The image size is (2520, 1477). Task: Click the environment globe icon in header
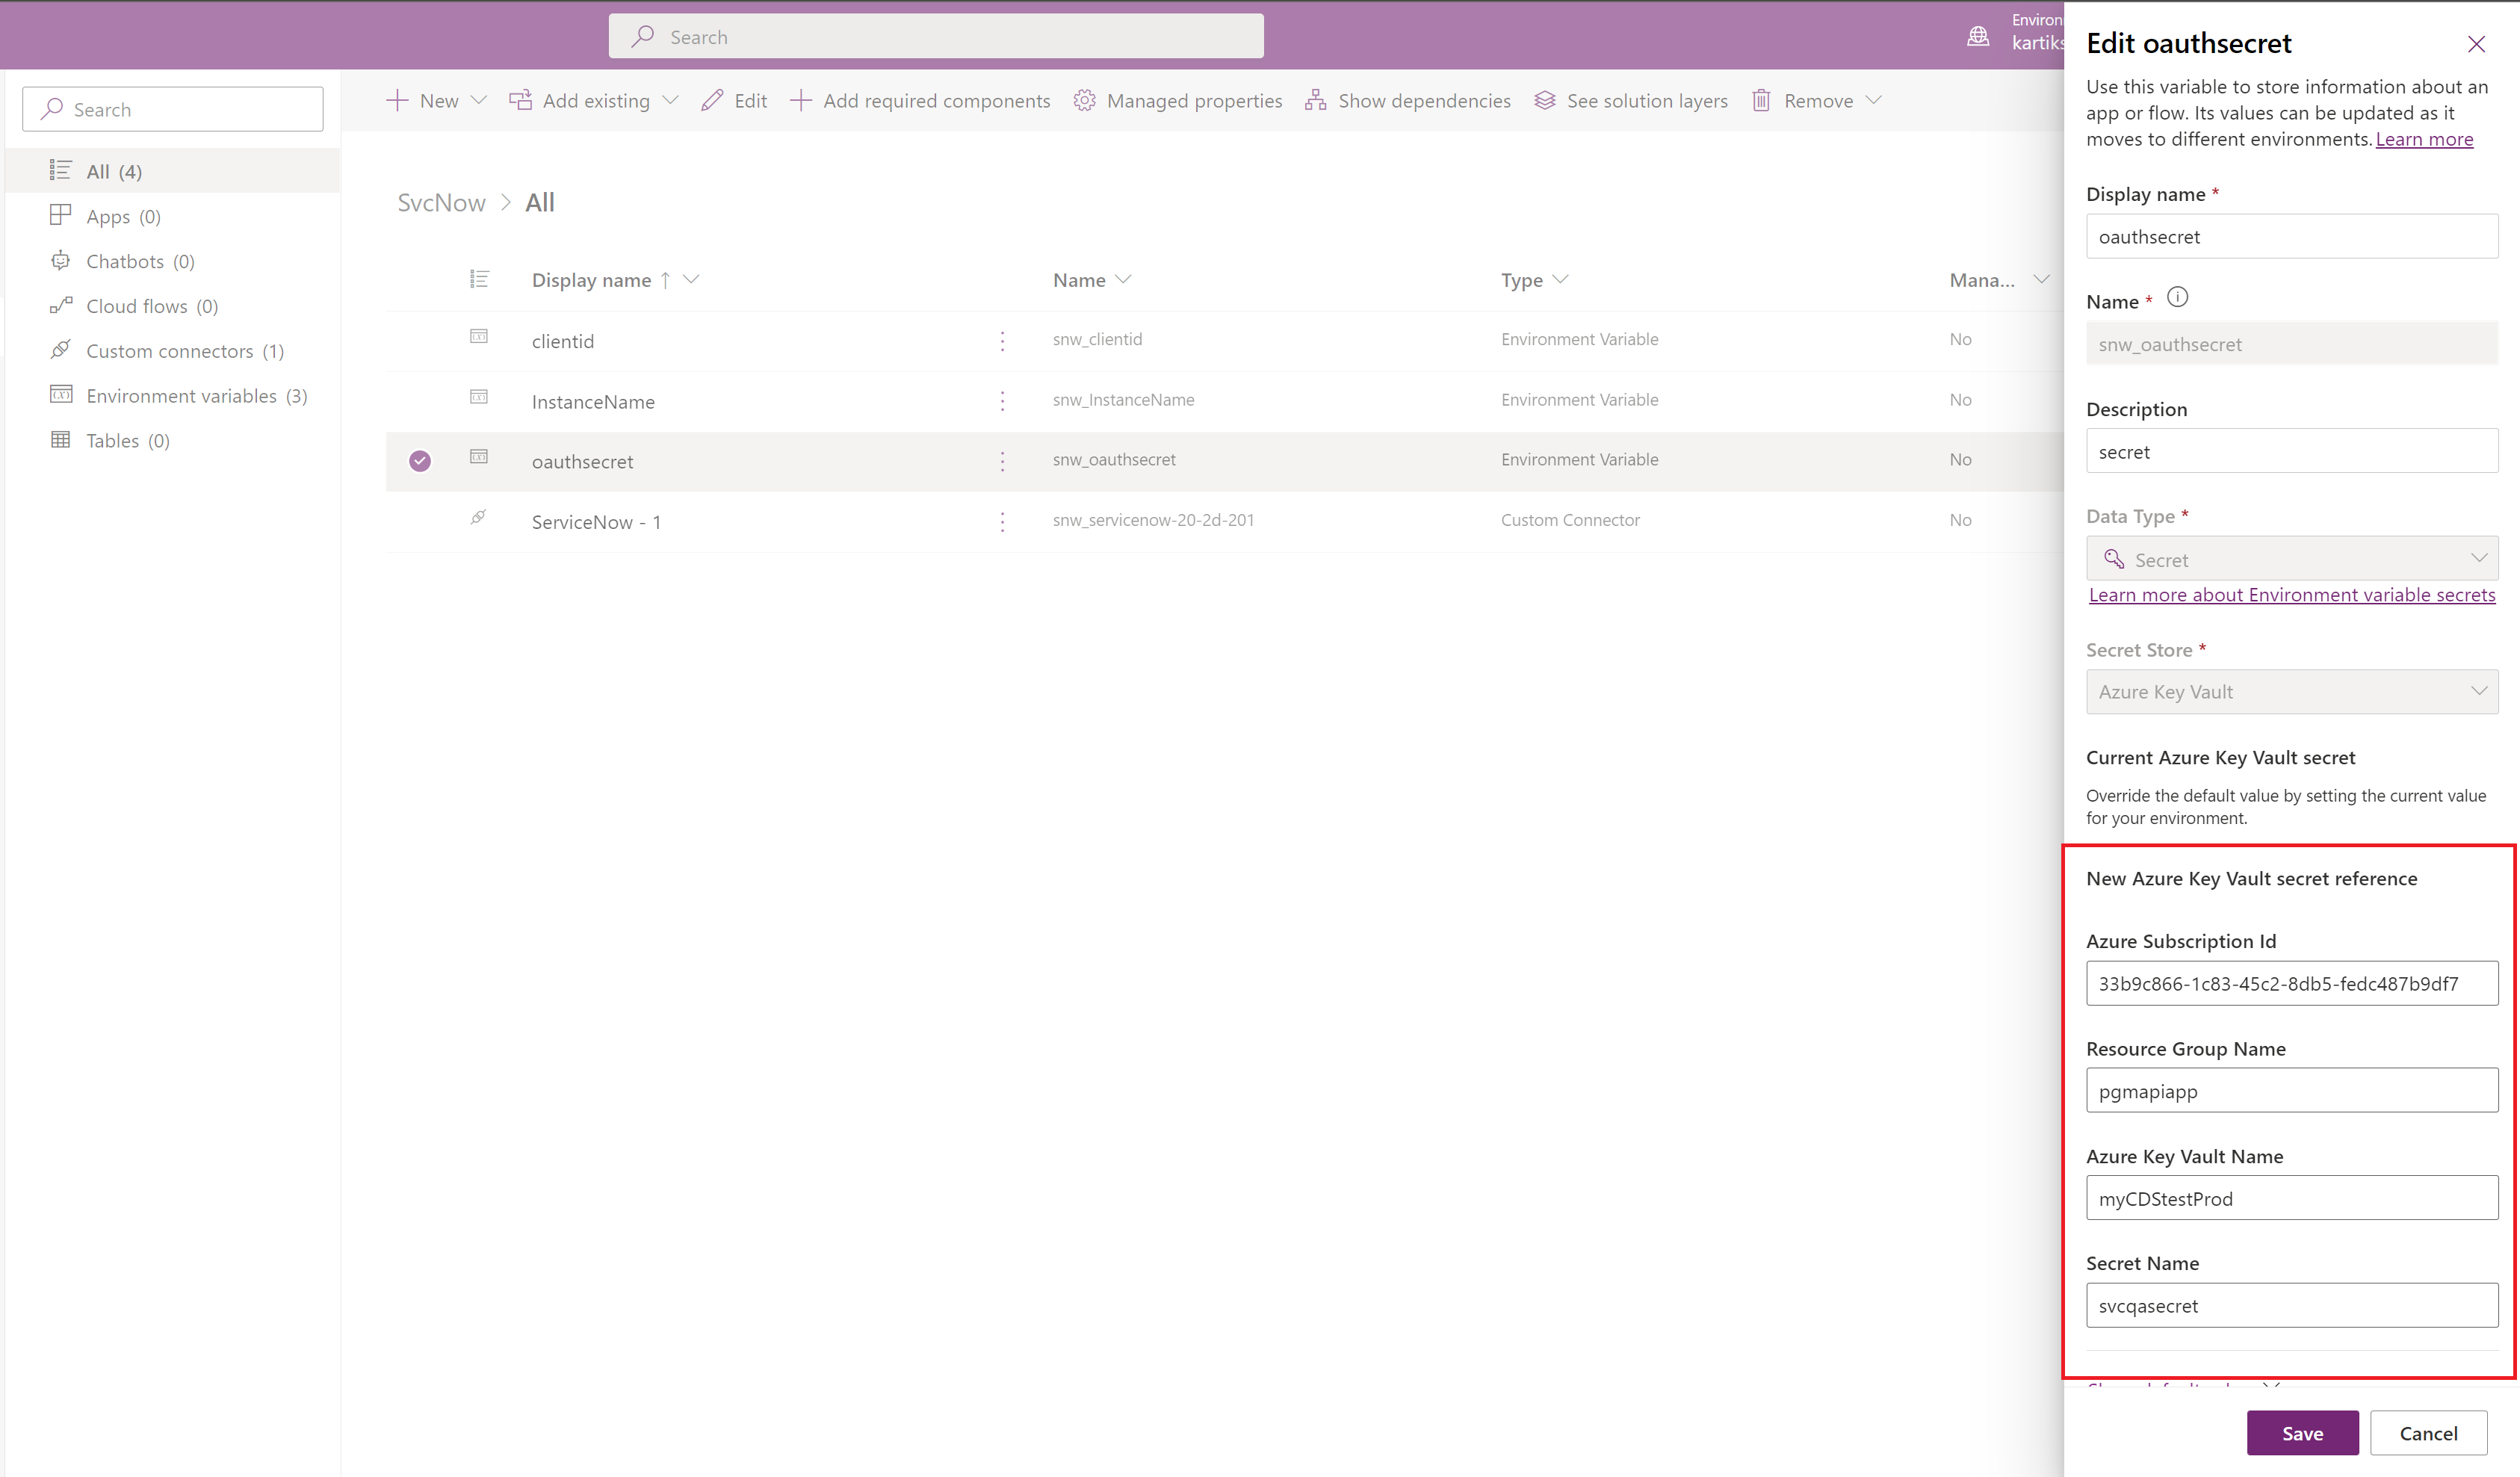coord(1978,37)
